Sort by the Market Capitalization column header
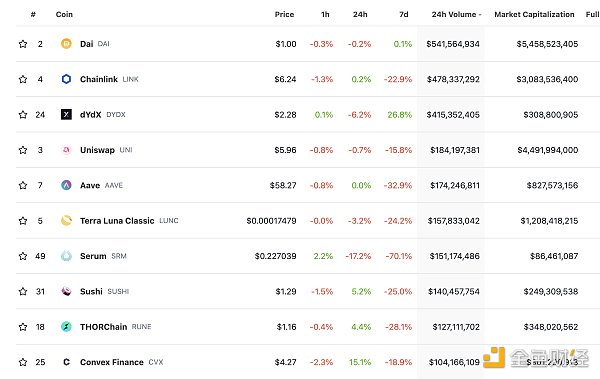Viewport: 600px width, 379px height. click(534, 15)
